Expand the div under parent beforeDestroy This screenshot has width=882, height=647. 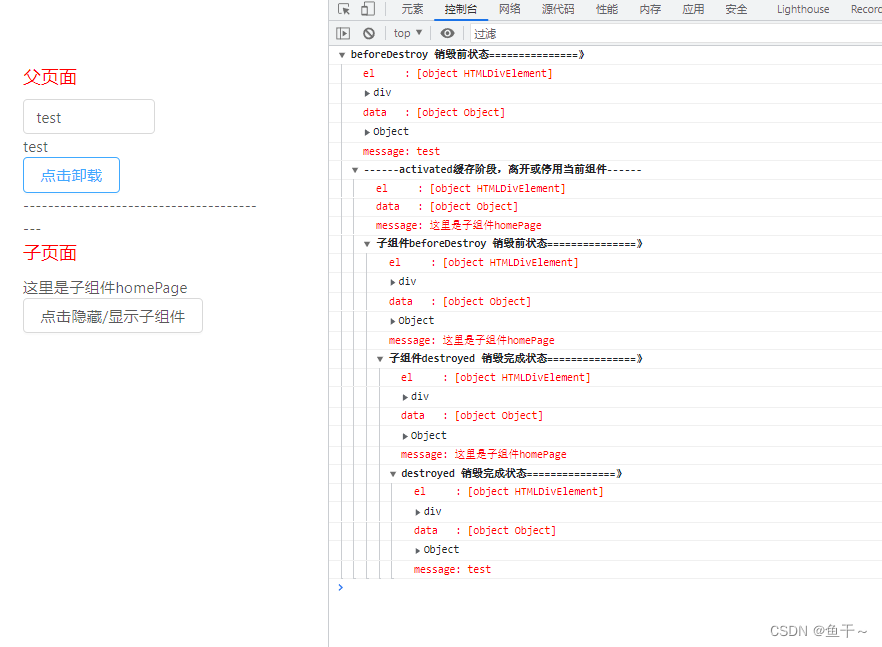tap(367, 93)
